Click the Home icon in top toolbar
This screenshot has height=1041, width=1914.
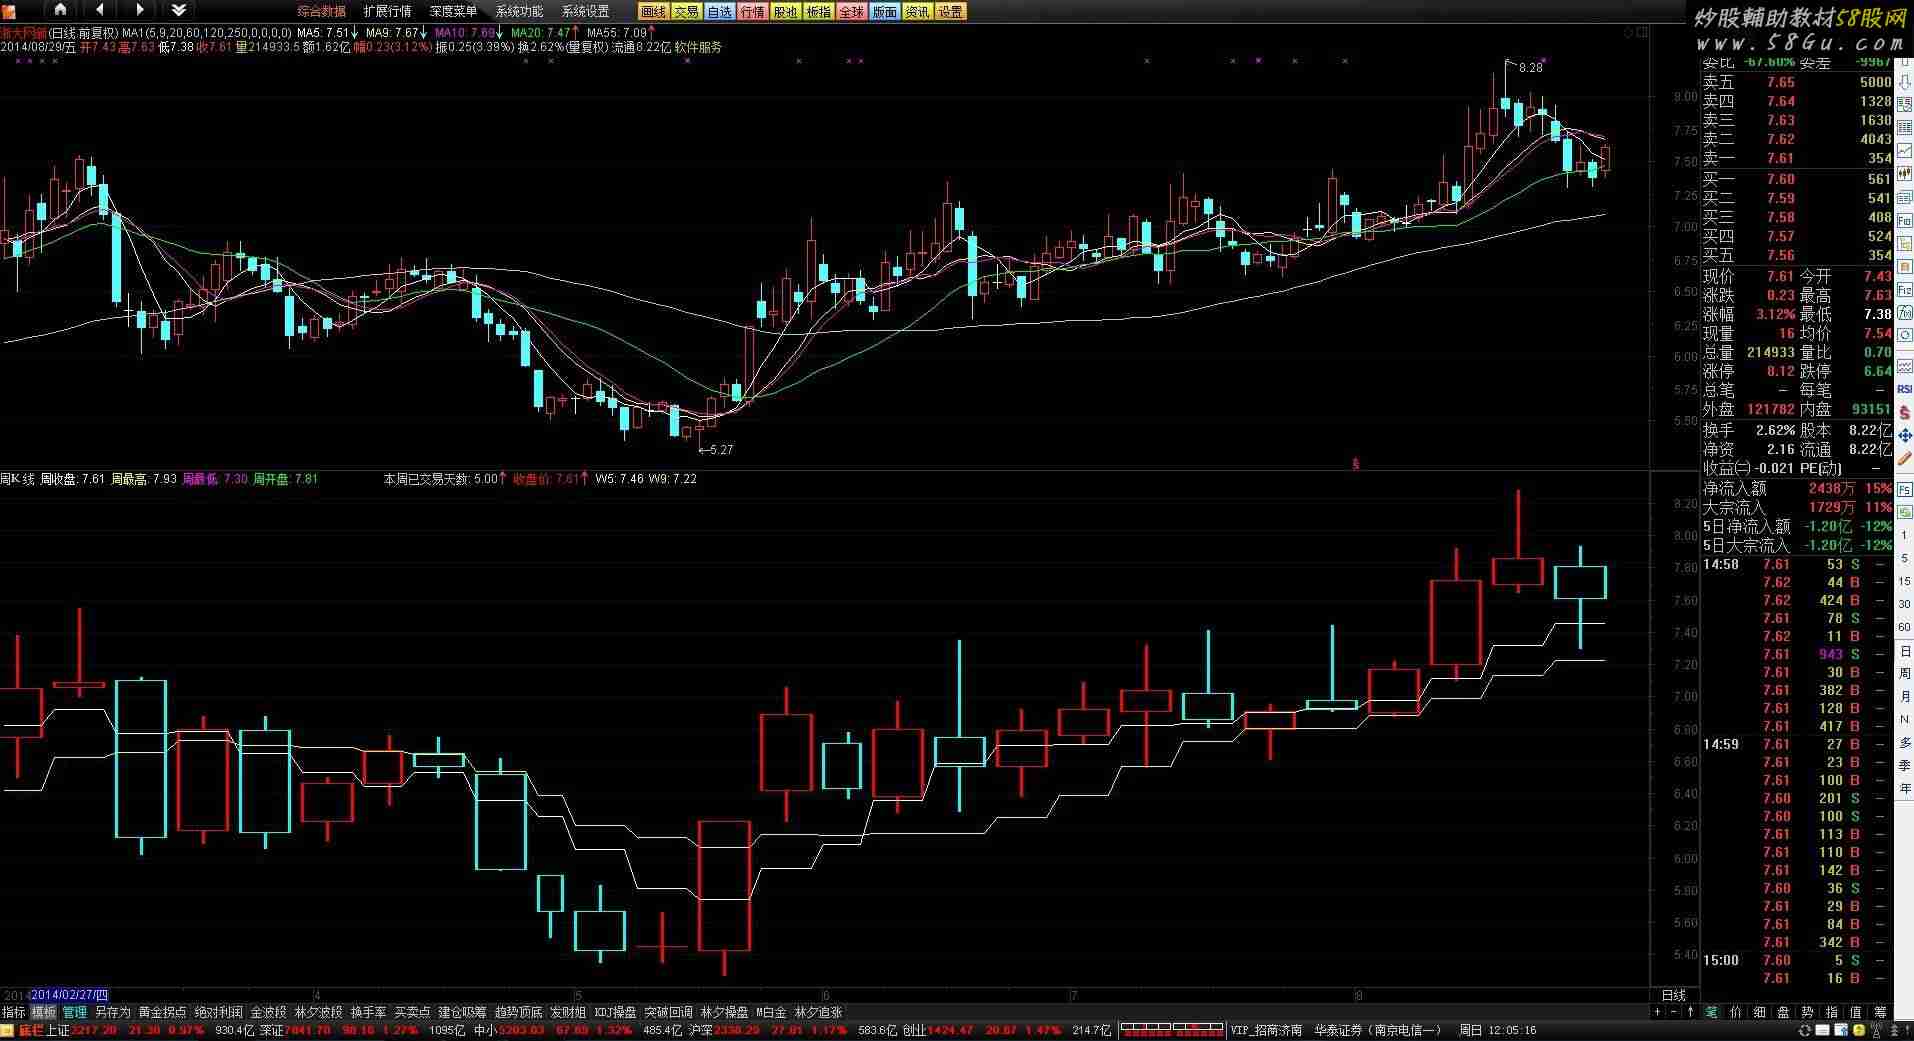click(x=60, y=10)
